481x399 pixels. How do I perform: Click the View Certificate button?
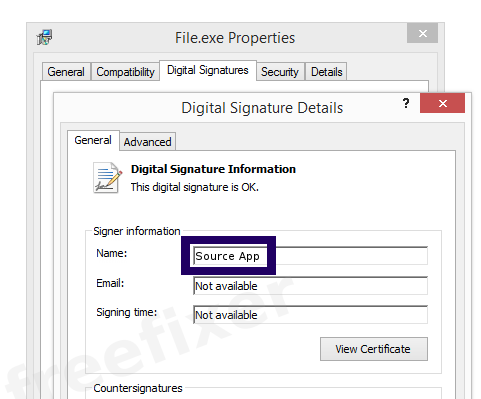pos(374,349)
